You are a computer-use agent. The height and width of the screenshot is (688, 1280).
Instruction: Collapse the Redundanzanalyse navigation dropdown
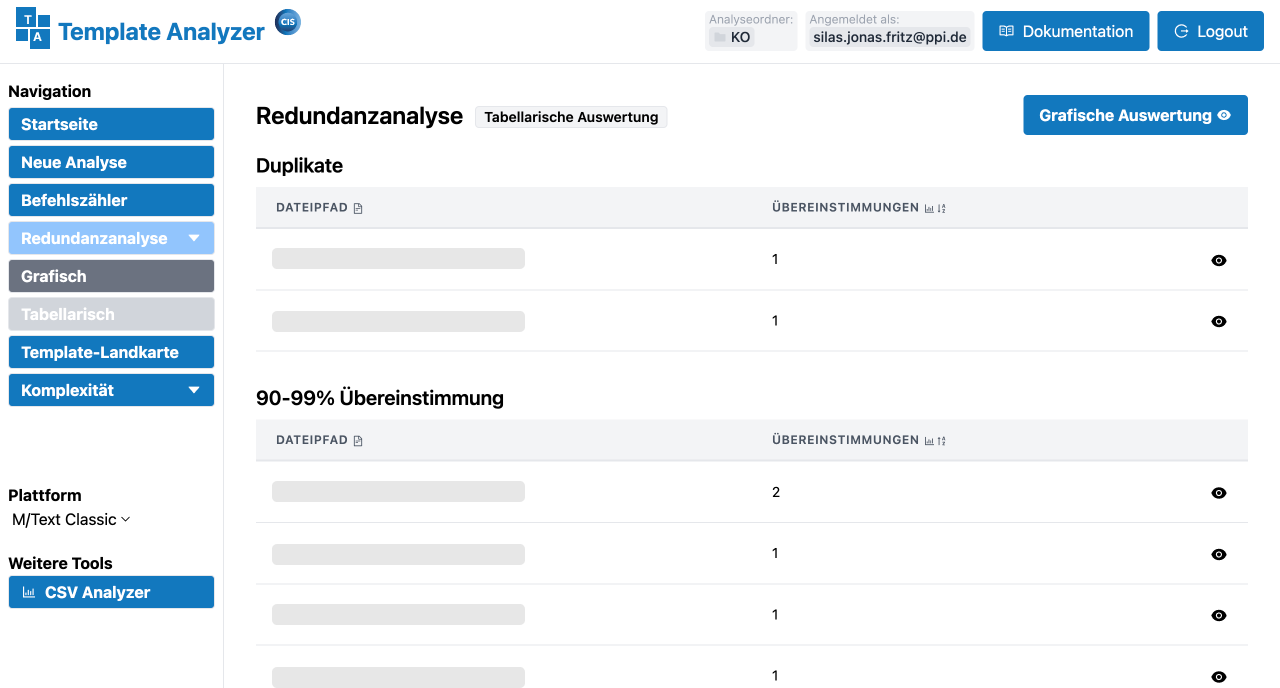click(x=194, y=238)
